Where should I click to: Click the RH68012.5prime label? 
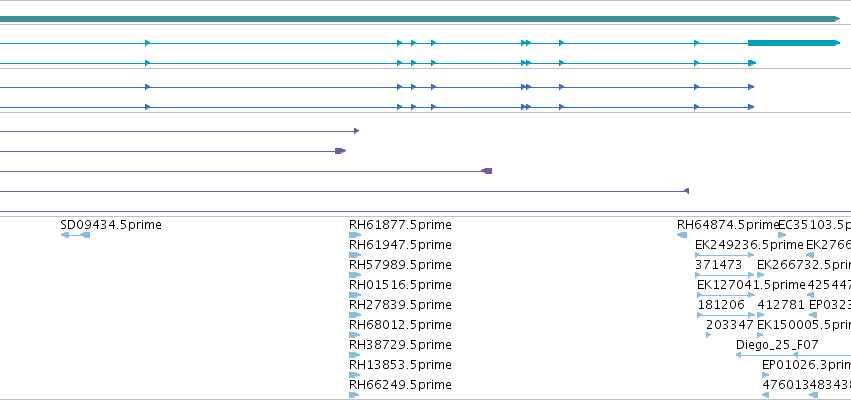coord(400,325)
